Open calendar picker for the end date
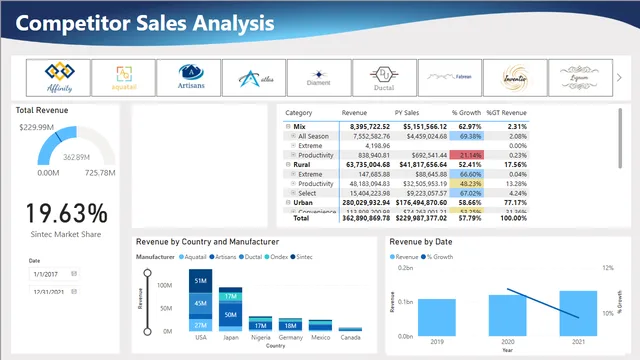Image resolution: width=640 pixels, height=360 pixels. (x=74, y=291)
